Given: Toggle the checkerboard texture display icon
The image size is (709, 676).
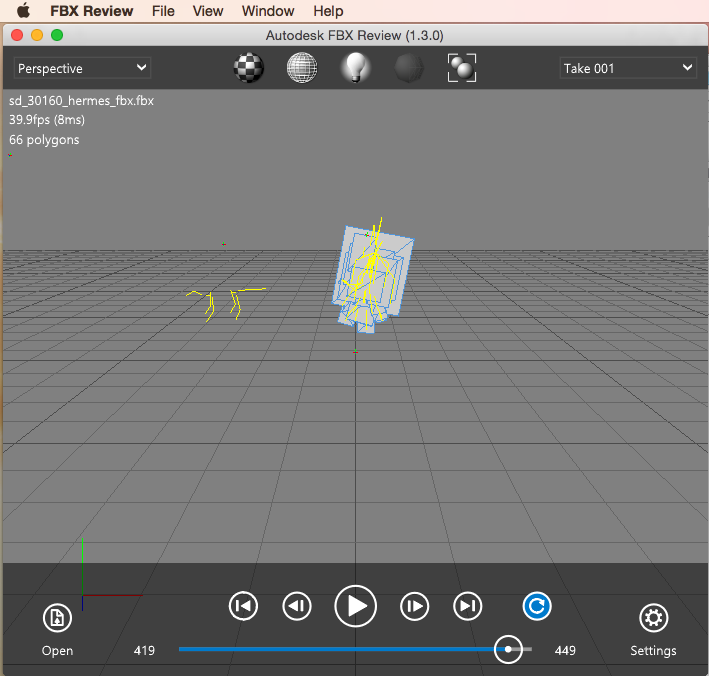Looking at the screenshot, I should tap(249, 68).
